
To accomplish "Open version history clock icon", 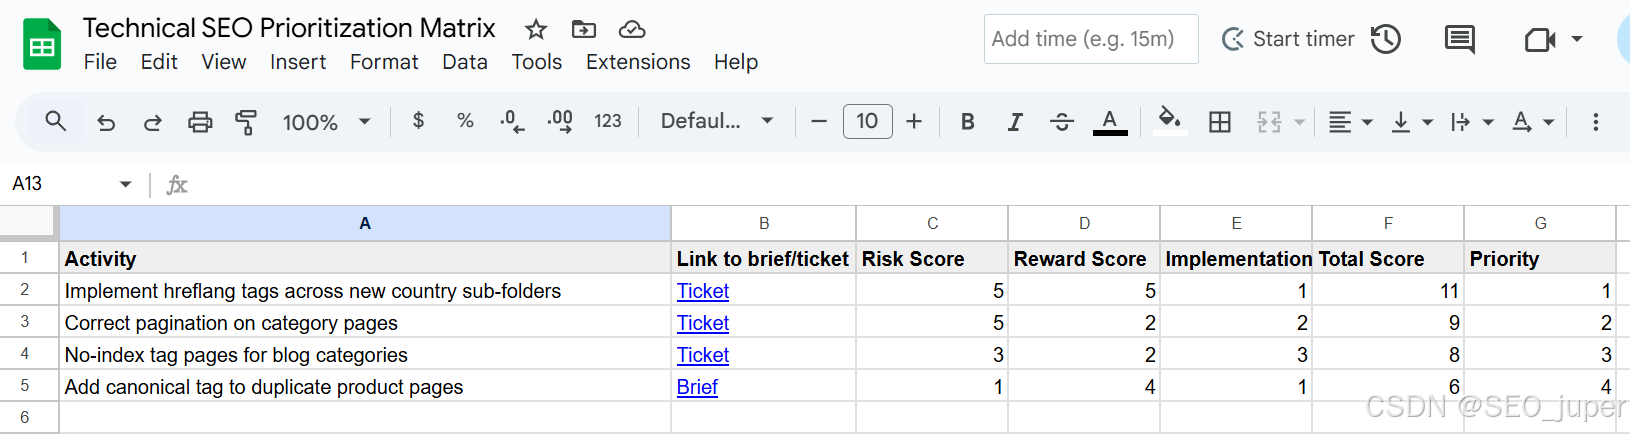I will click(1386, 39).
